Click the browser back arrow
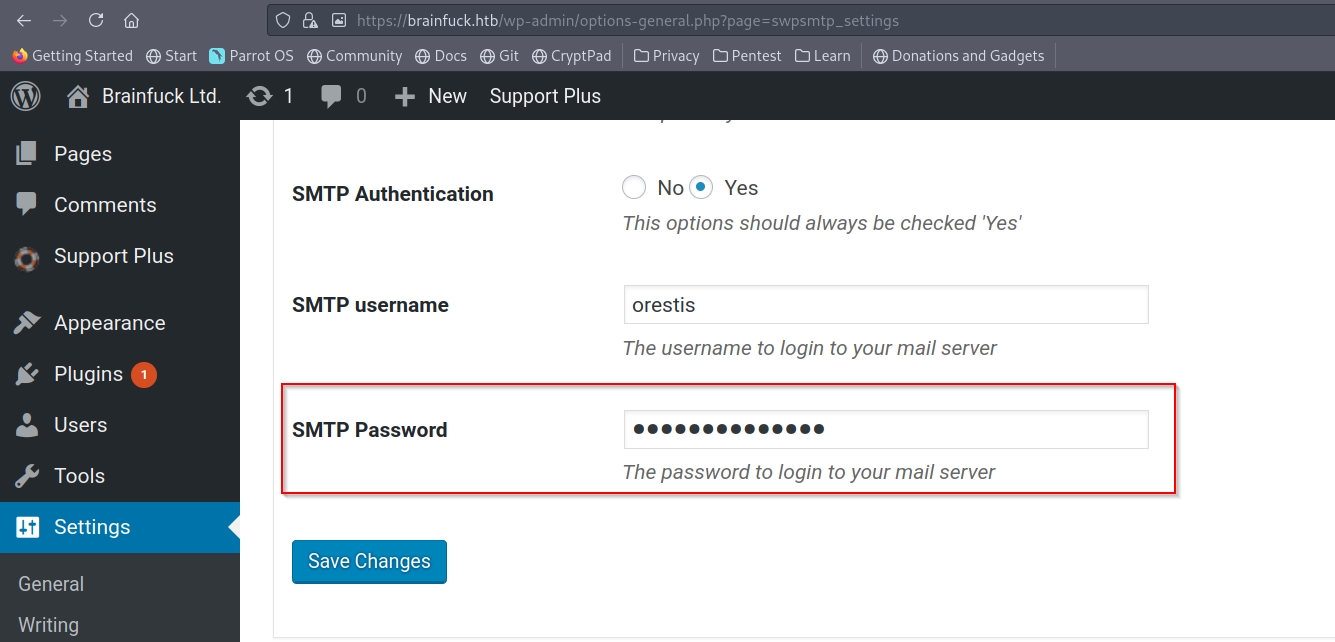1335x642 pixels. pyautogui.click(x=24, y=20)
